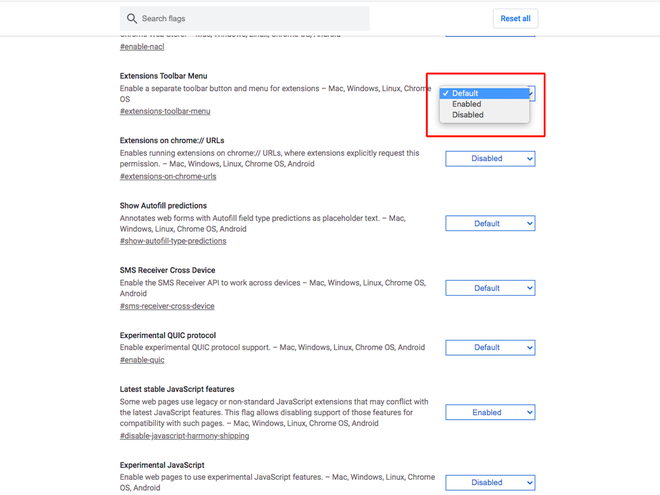Open the #show-autofill-type-predictions link
The width and height of the screenshot is (660, 495).
[173, 241]
